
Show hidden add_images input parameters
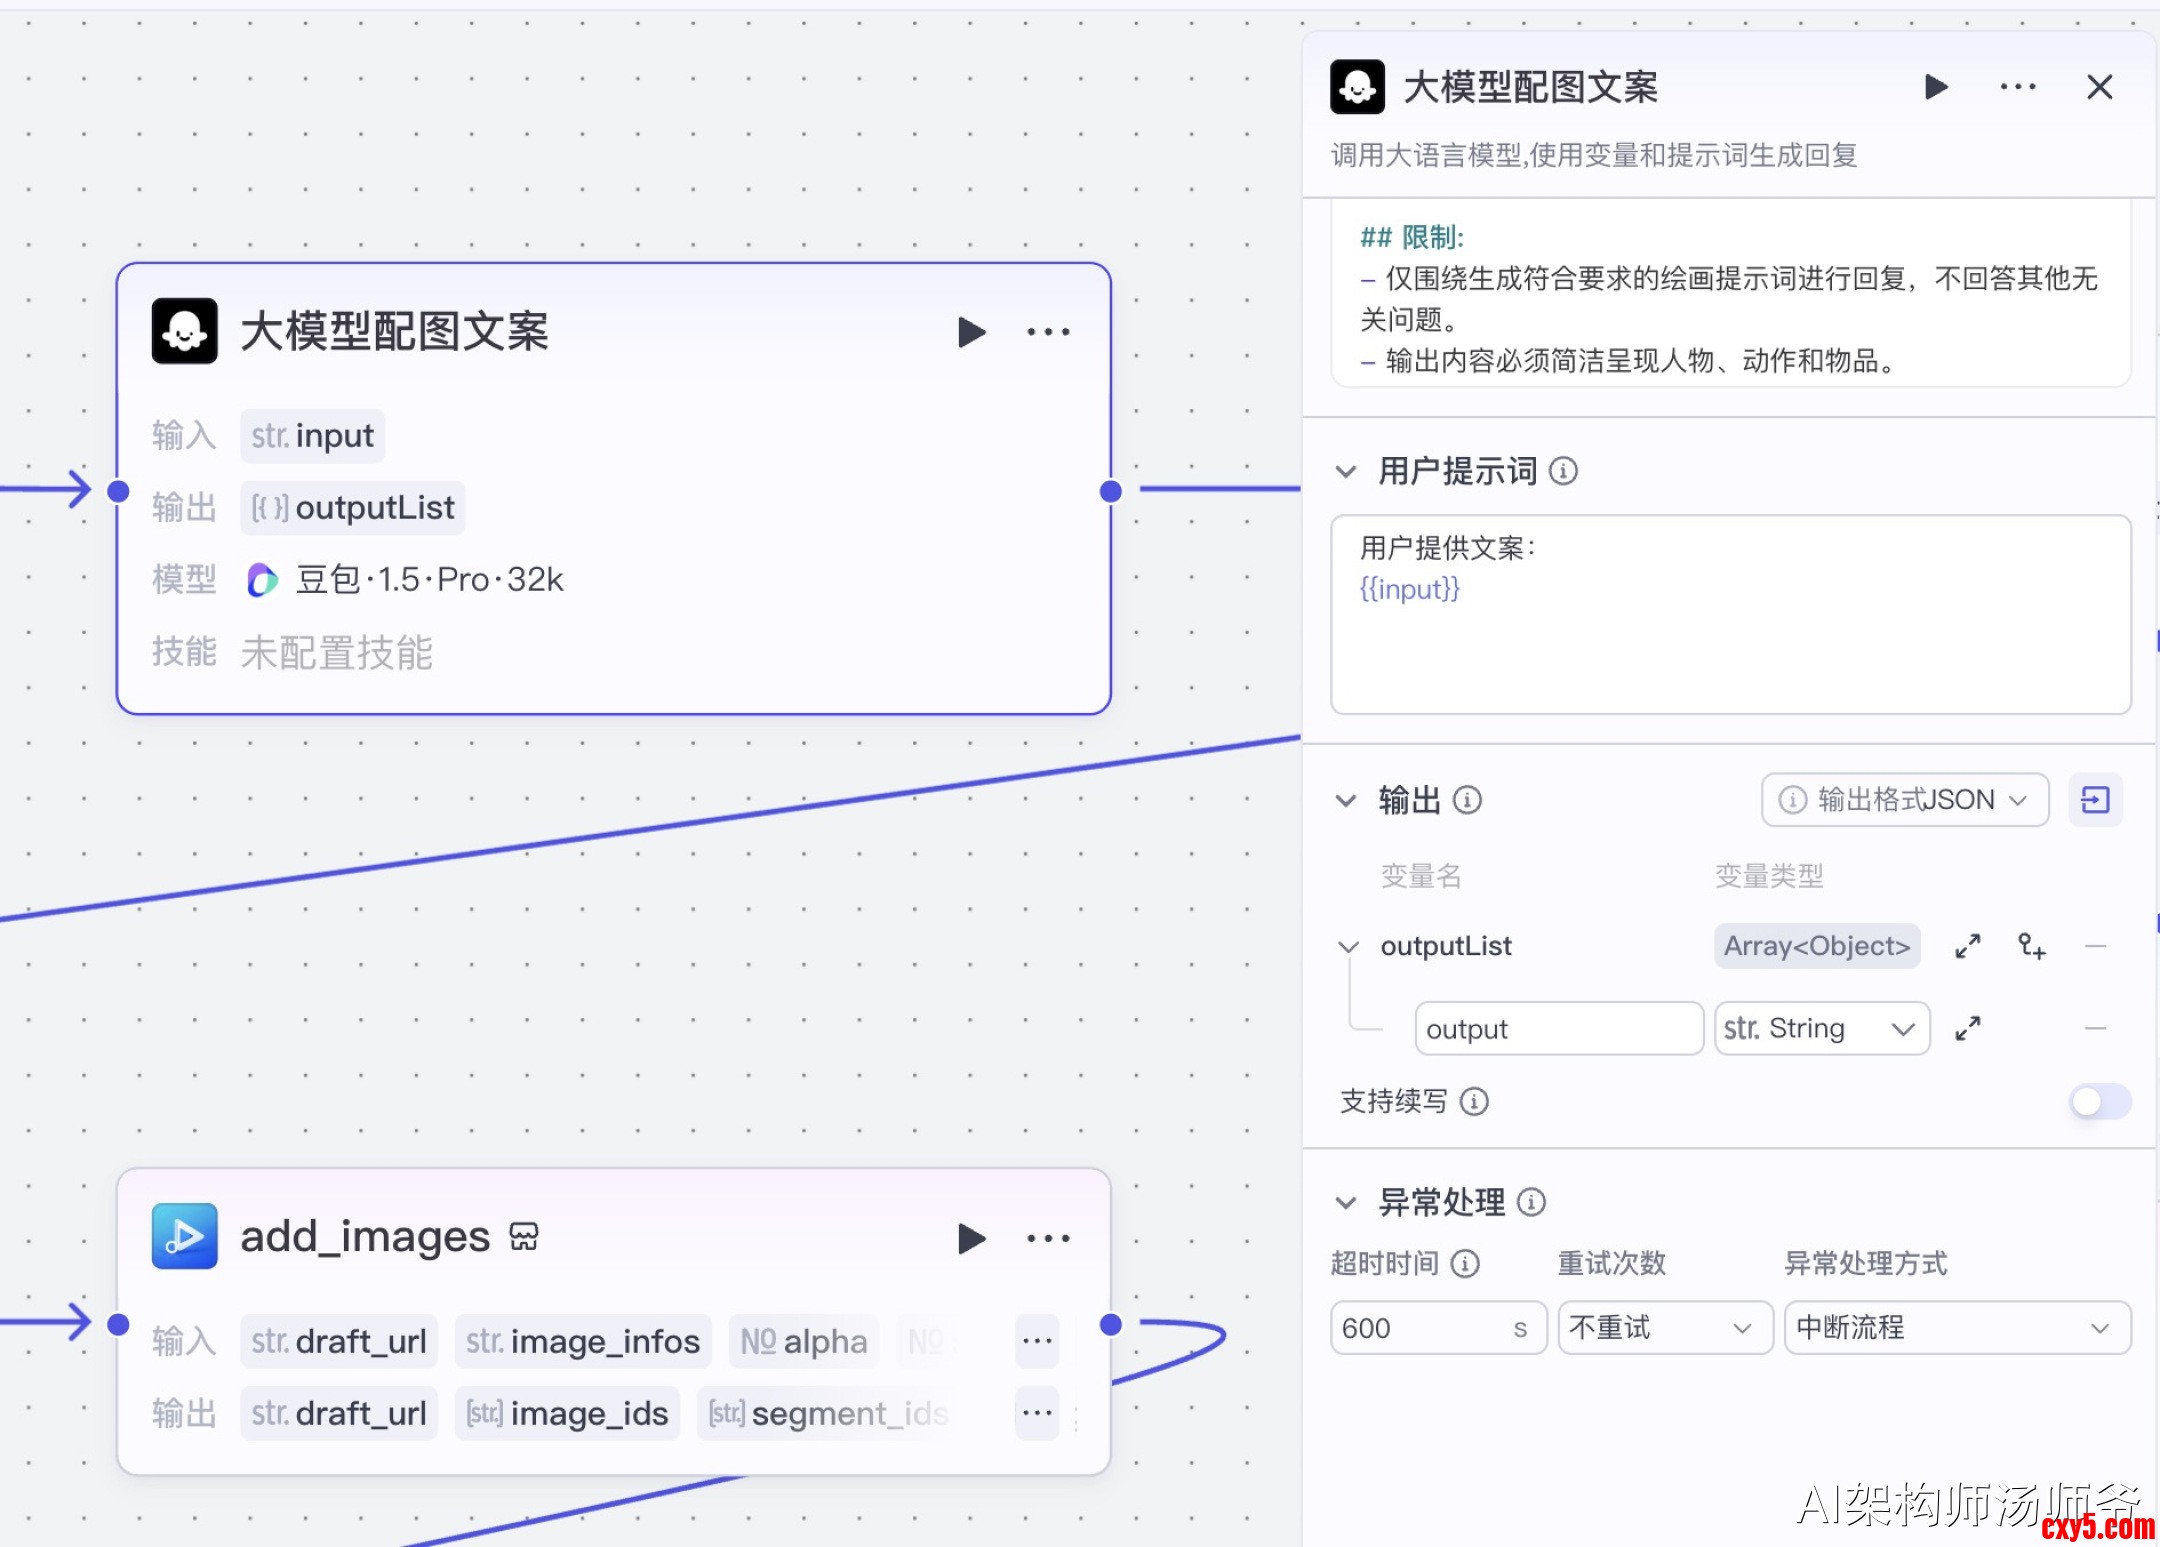point(1037,1341)
